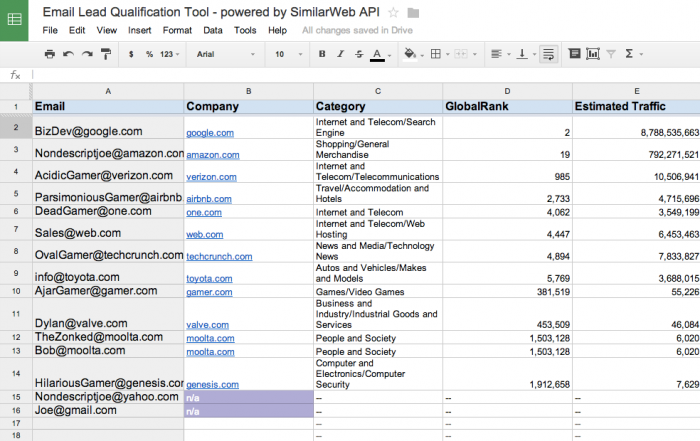Select cell BizDev@google.com
The image size is (700, 441).
pyautogui.click(x=108, y=127)
